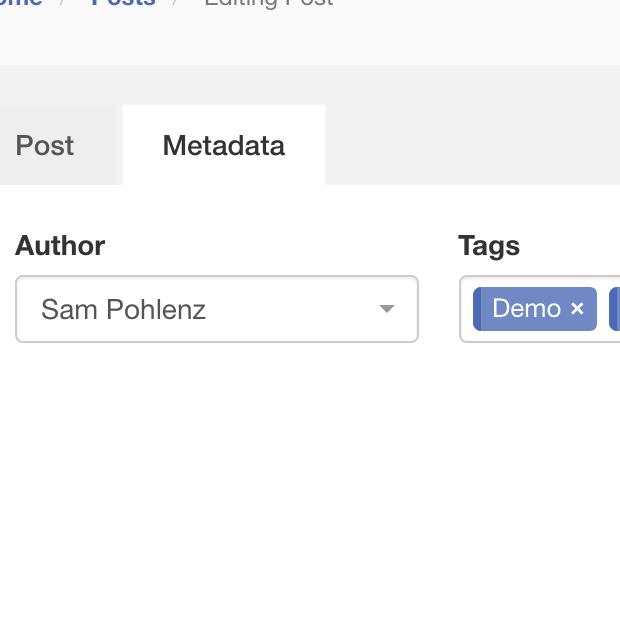Click the partially visible tag after Demo

point(614,309)
